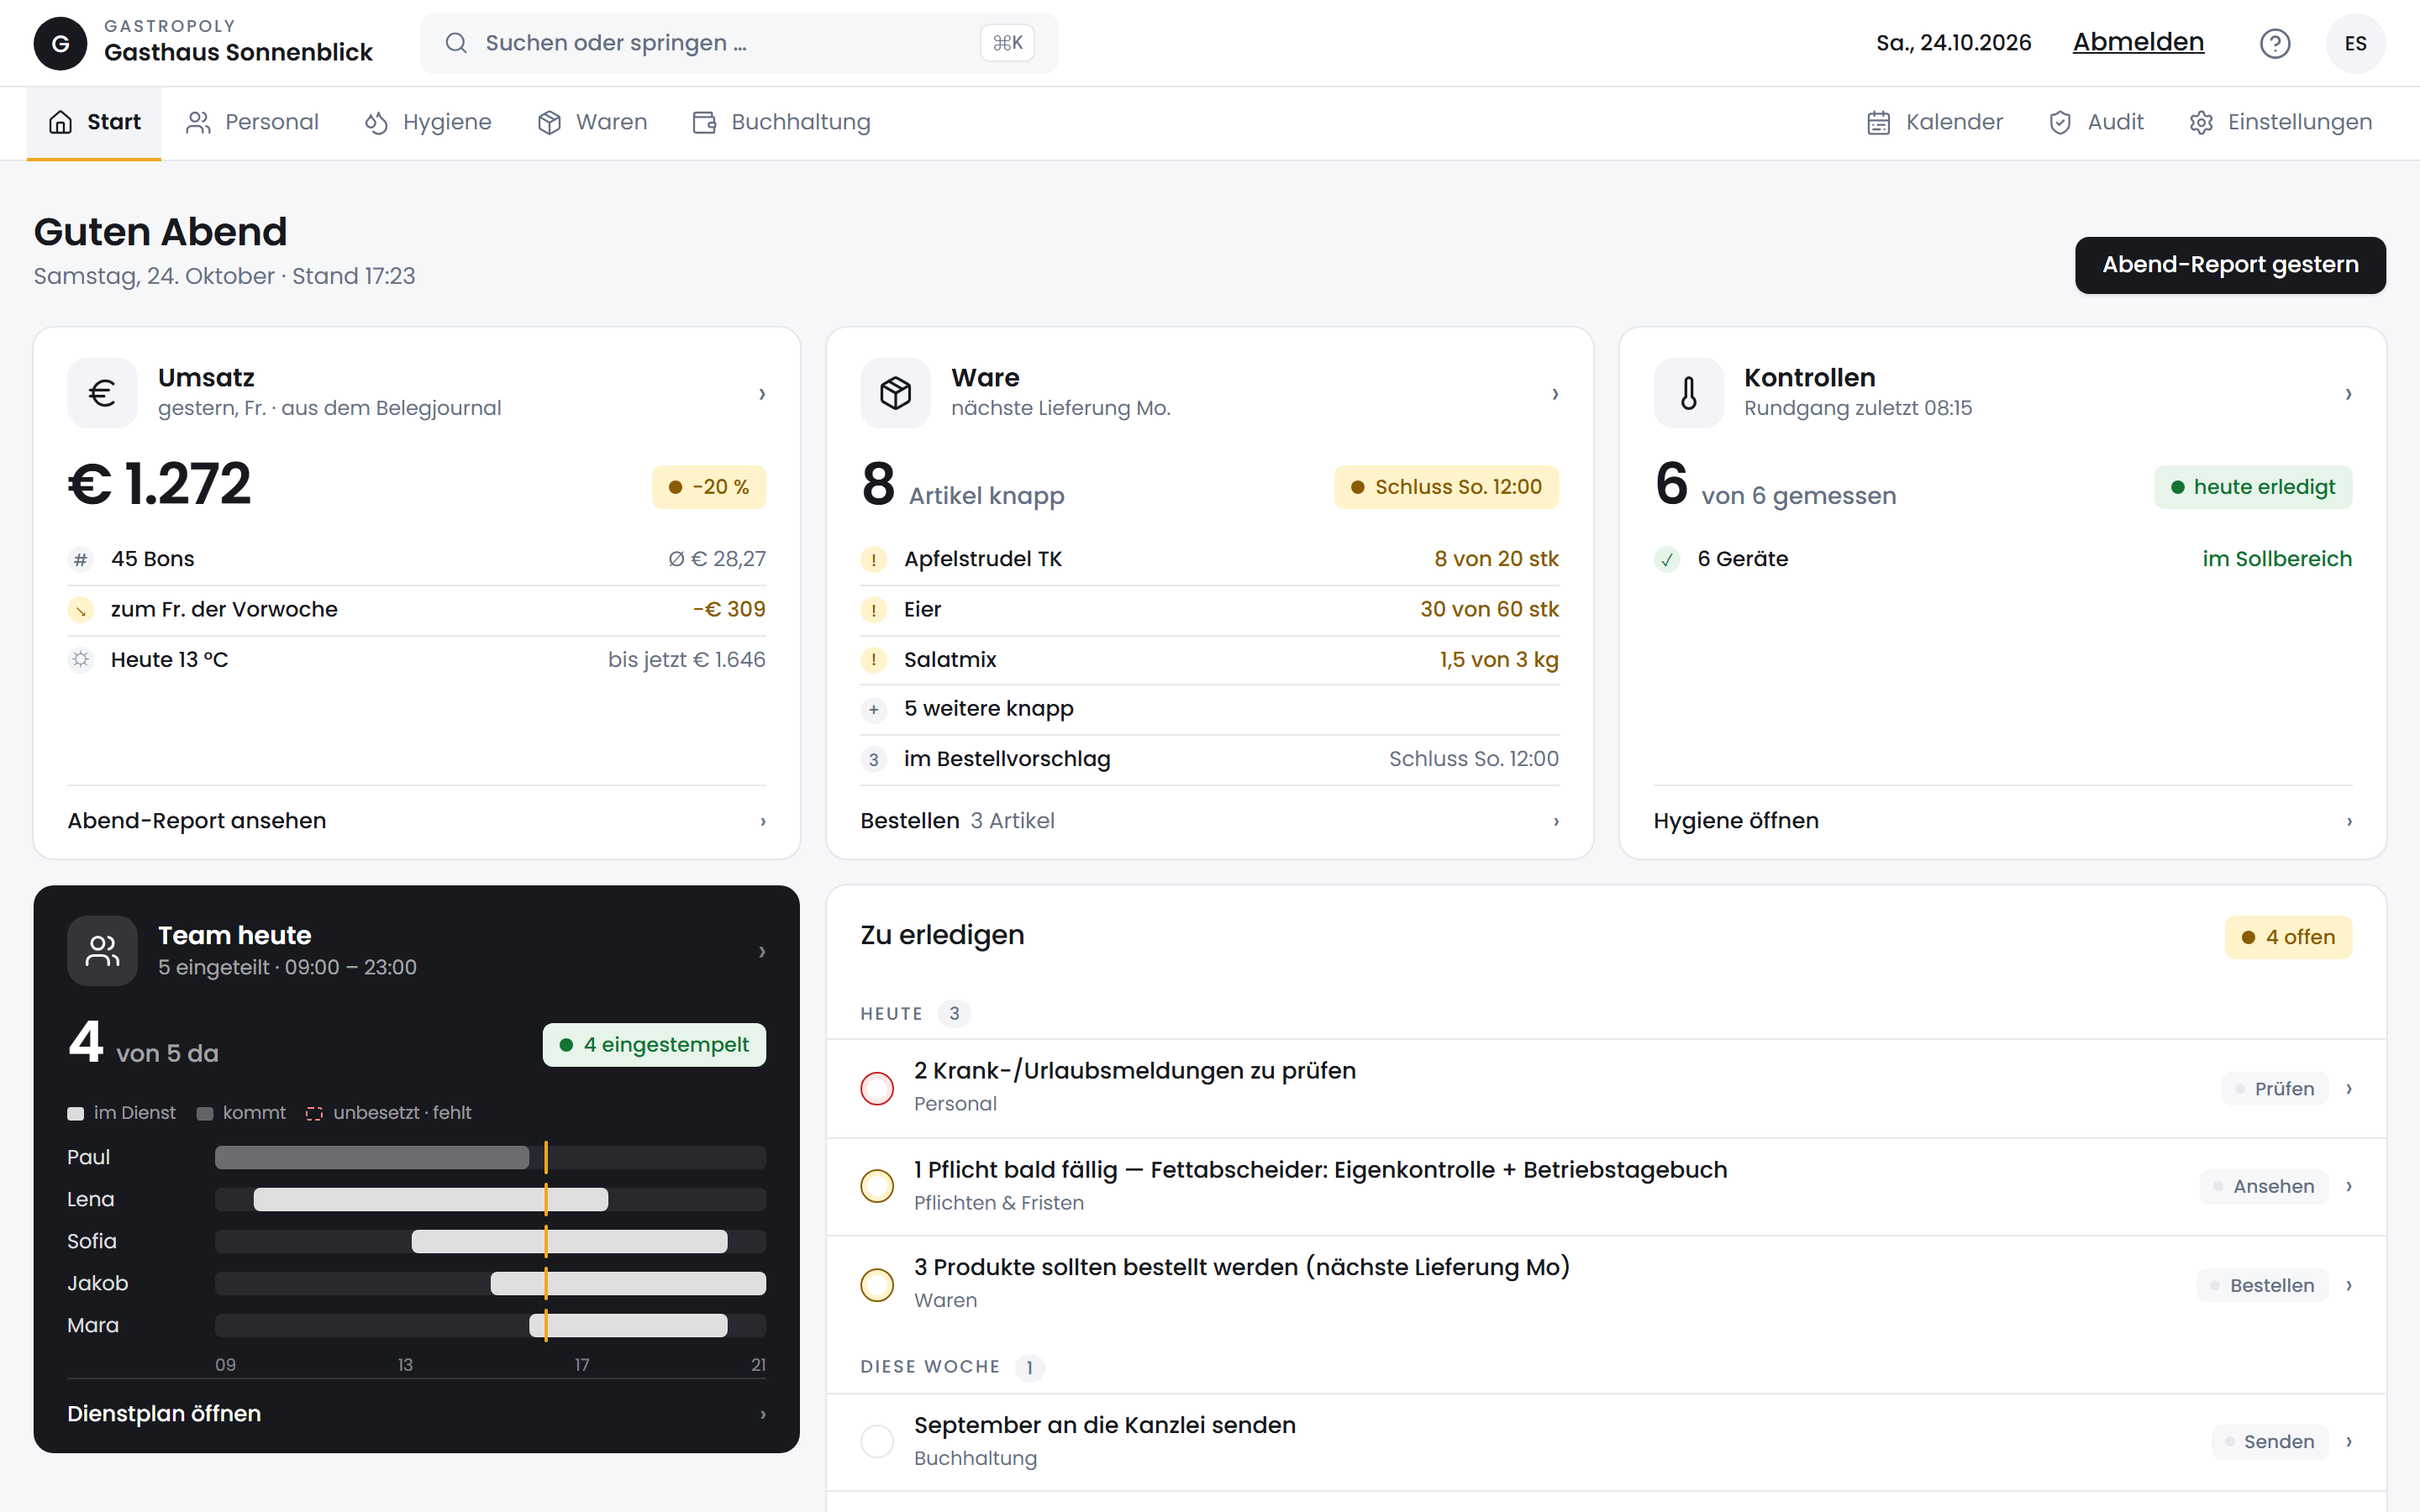Click chevron after Senden button
Viewport: 2420px width, 1512px height.
pyautogui.click(x=2349, y=1442)
